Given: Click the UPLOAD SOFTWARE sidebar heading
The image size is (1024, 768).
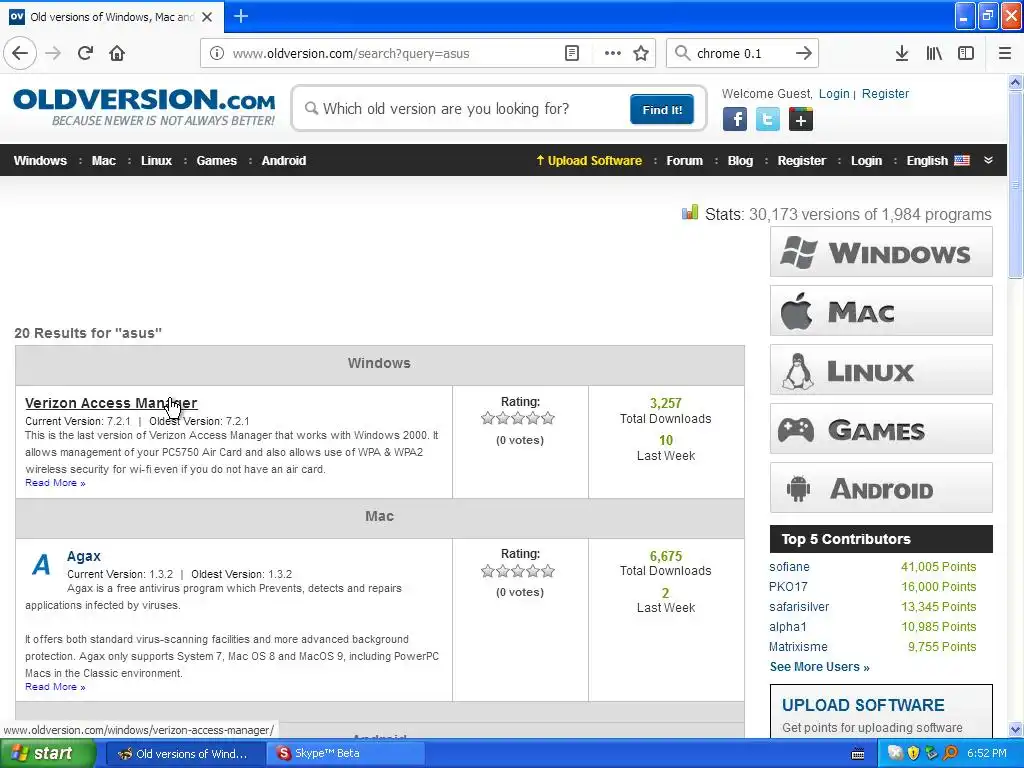Looking at the screenshot, I should 863,705.
